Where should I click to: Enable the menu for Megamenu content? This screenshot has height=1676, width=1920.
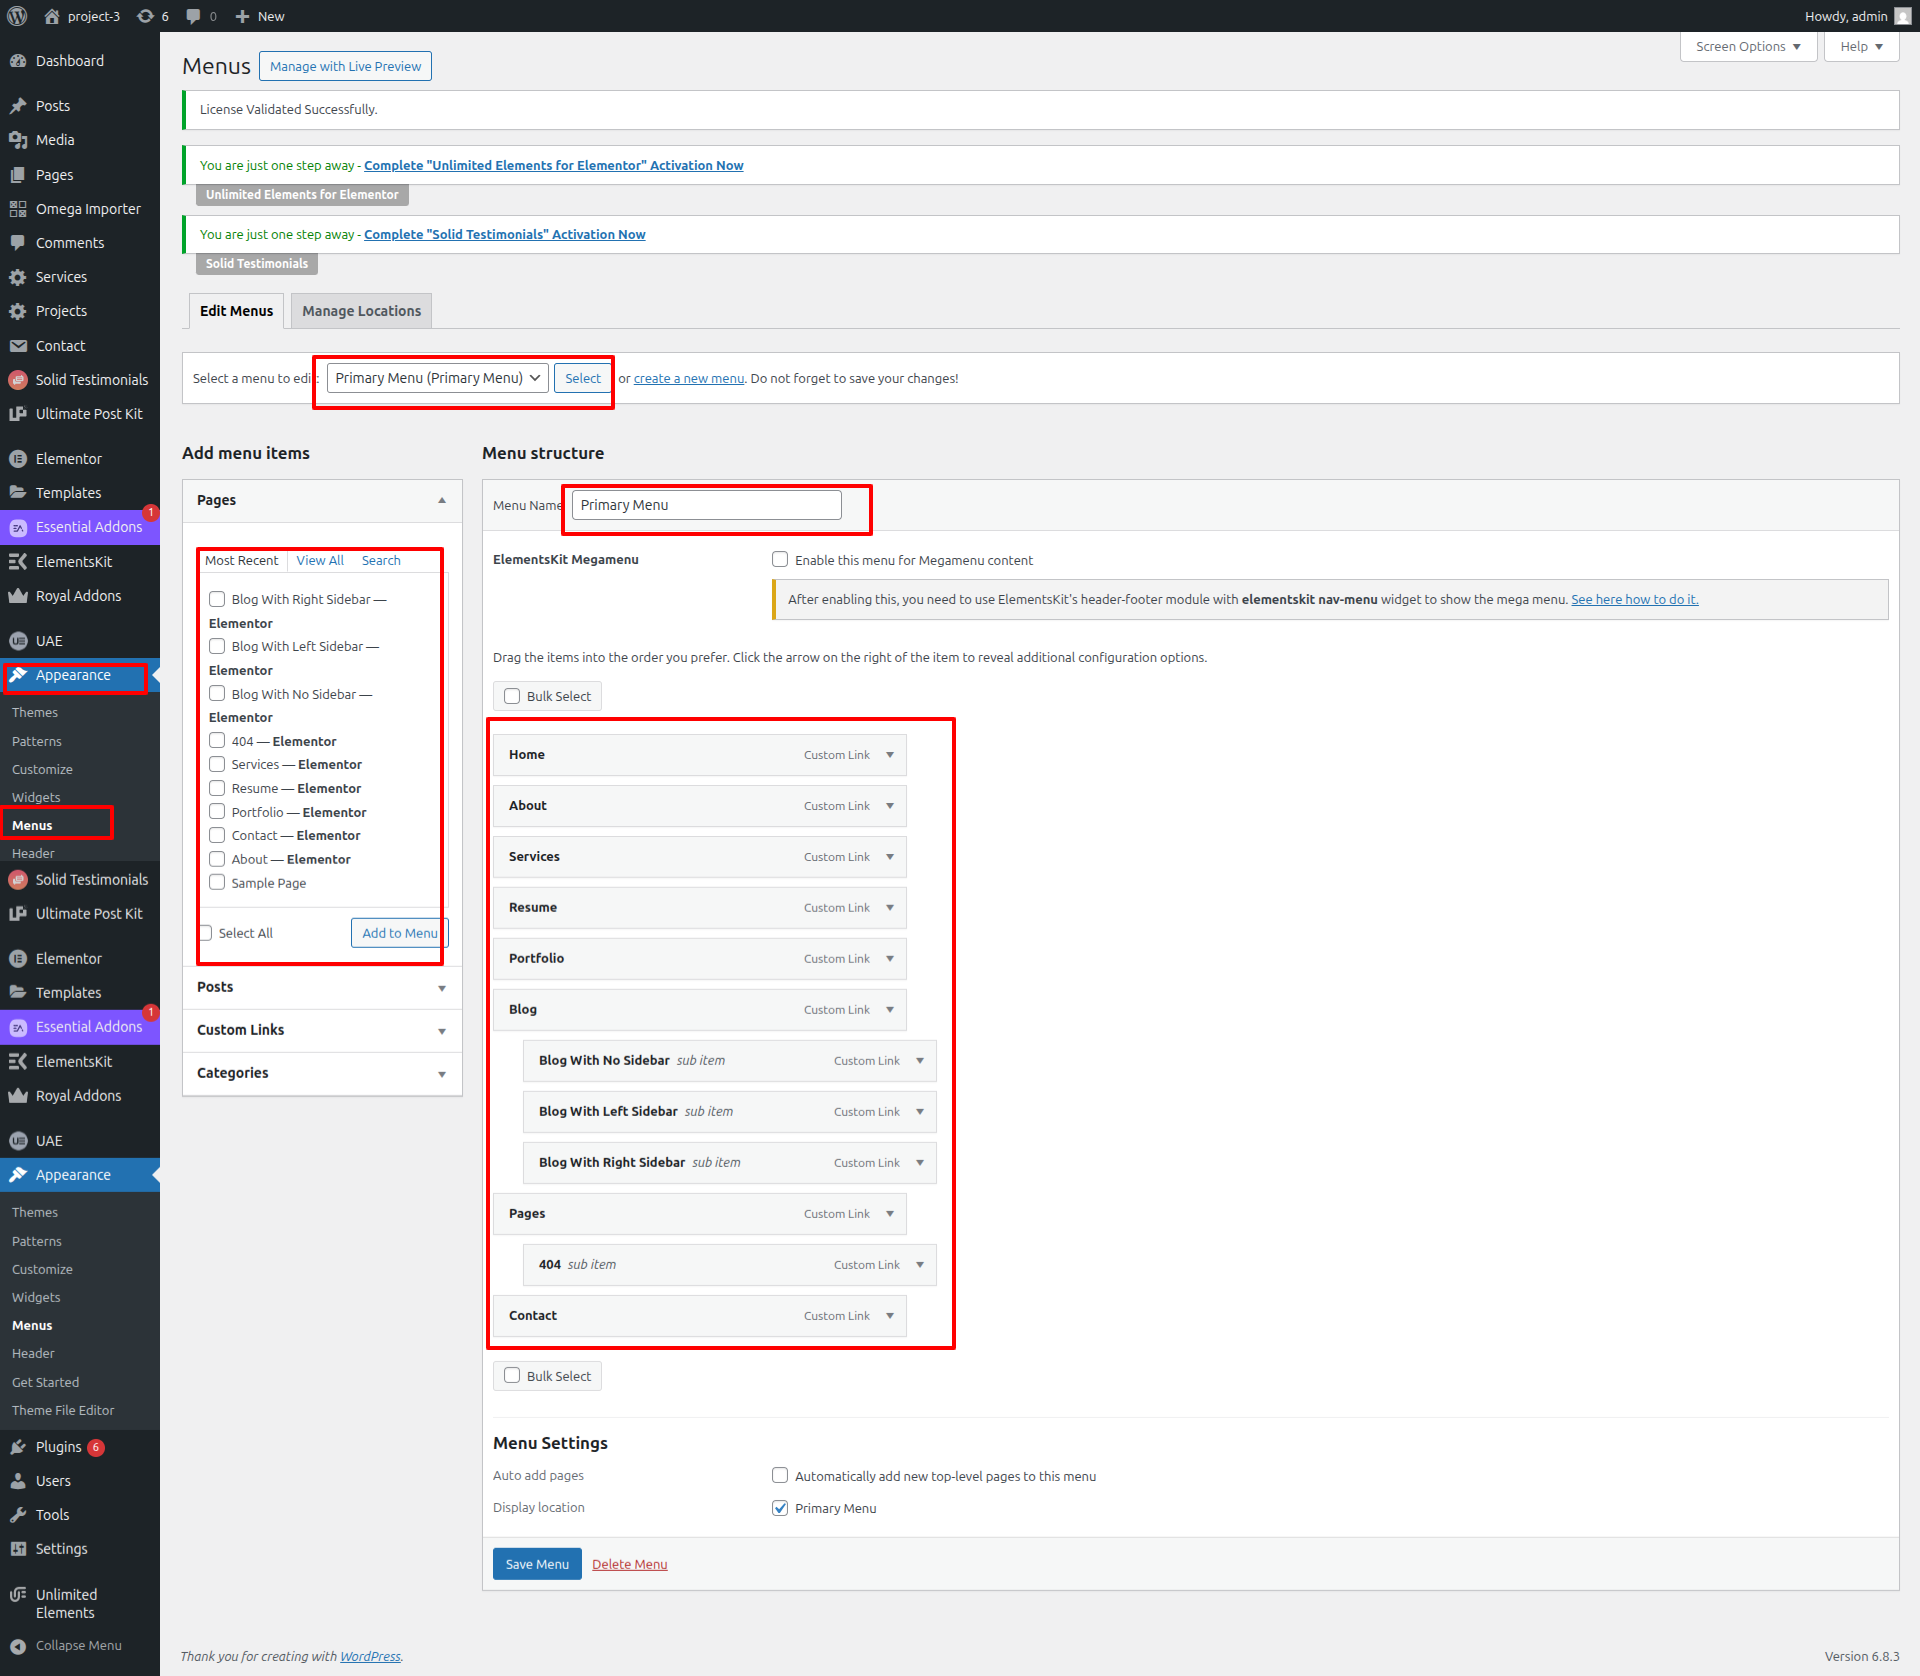[780, 560]
